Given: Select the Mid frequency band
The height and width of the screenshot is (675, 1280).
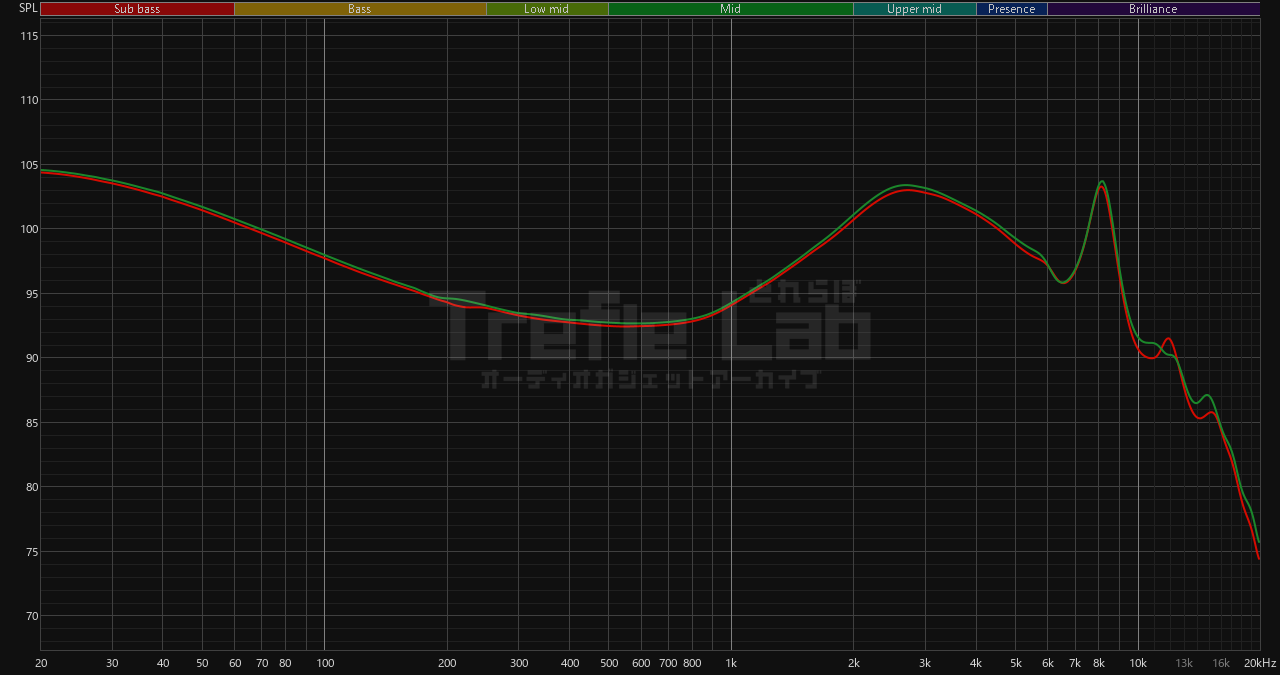Looking at the screenshot, I should [x=730, y=8].
